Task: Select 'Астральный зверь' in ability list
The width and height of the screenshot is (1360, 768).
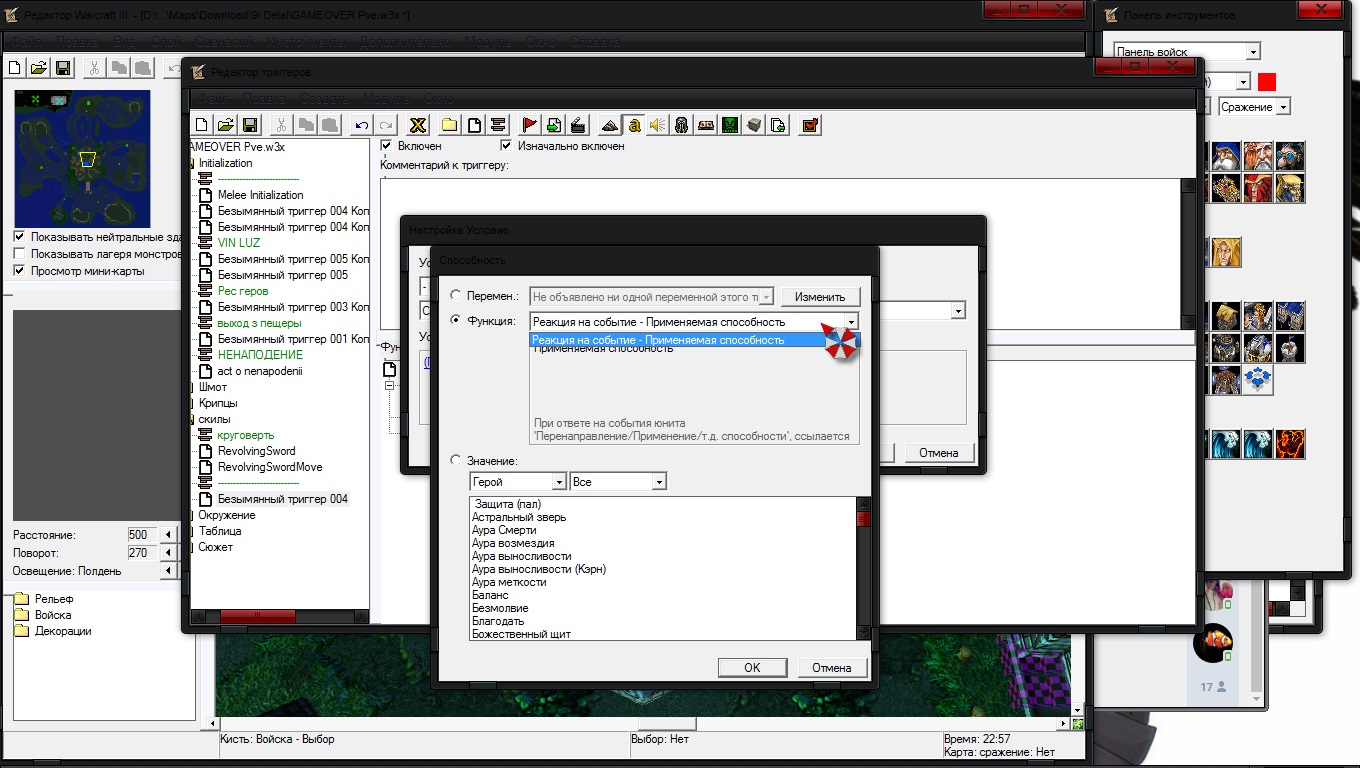Action: click(x=520, y=517)
